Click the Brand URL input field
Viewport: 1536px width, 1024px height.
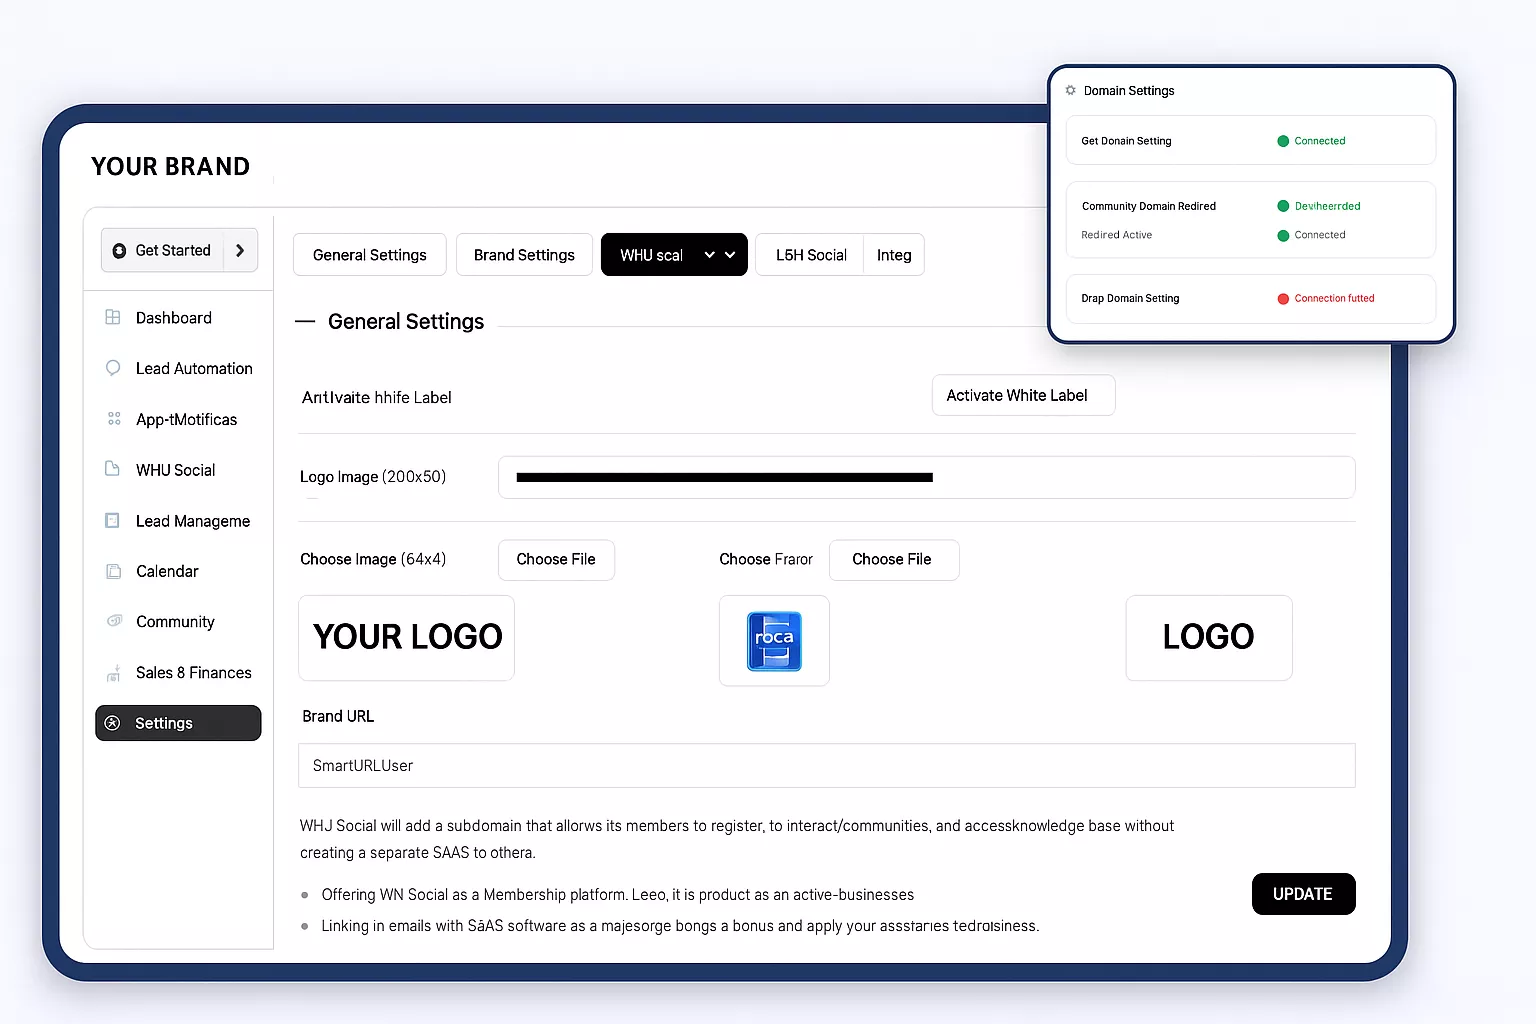coord(826,765)
